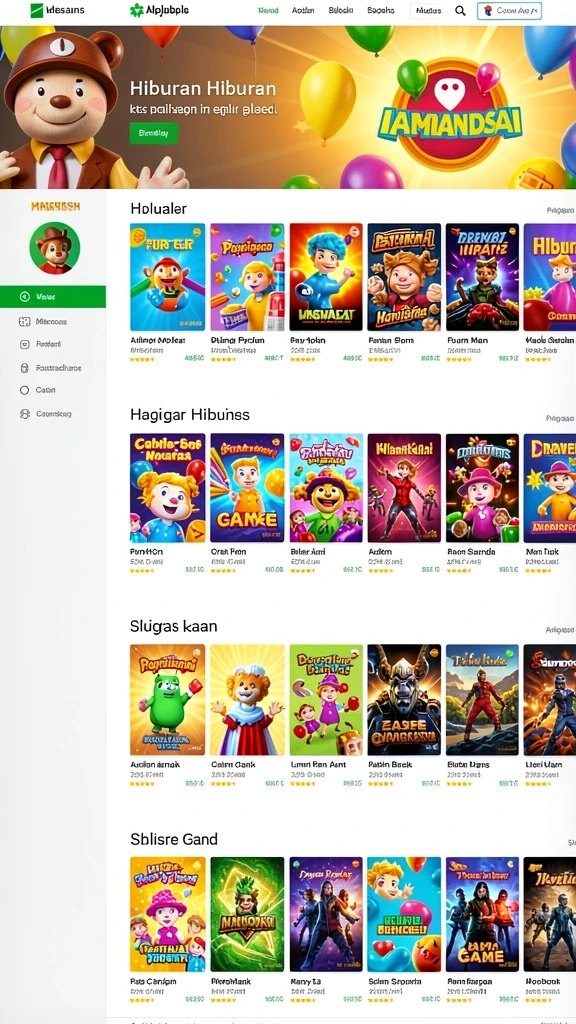Open the green monster game thumbnail
This screenshot has width=576, height=1024.
(167, 699)
